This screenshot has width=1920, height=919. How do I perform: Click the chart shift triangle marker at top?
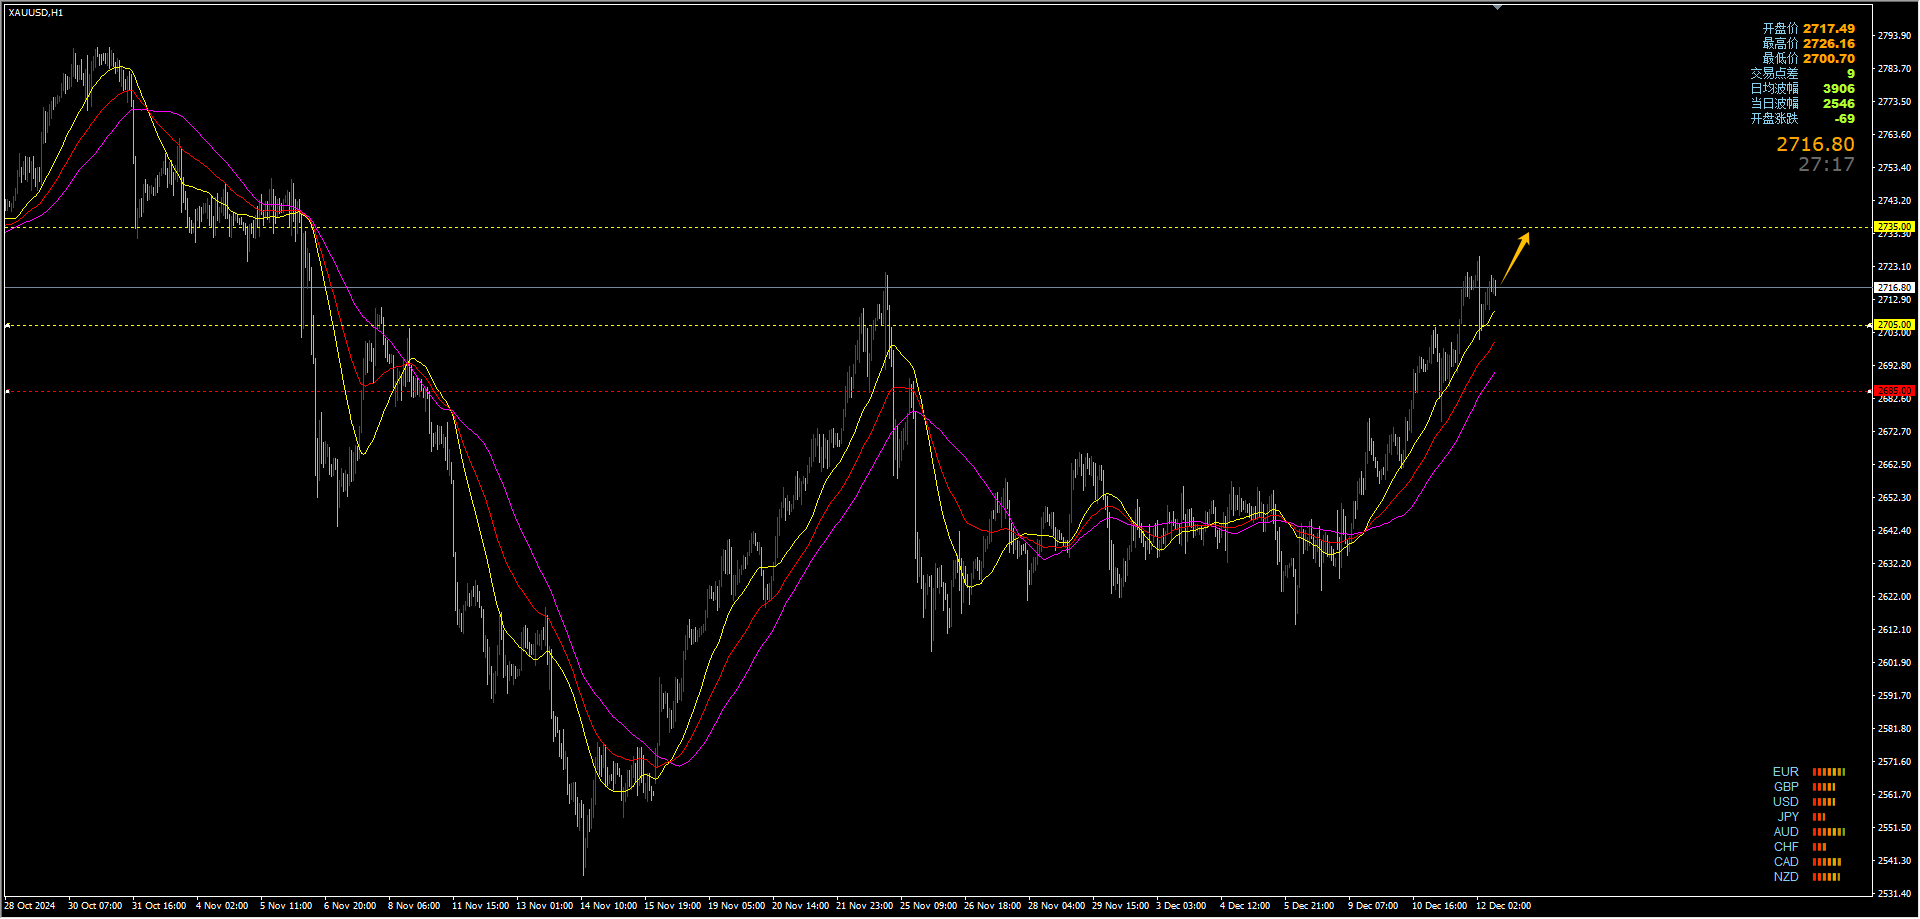1497,7
